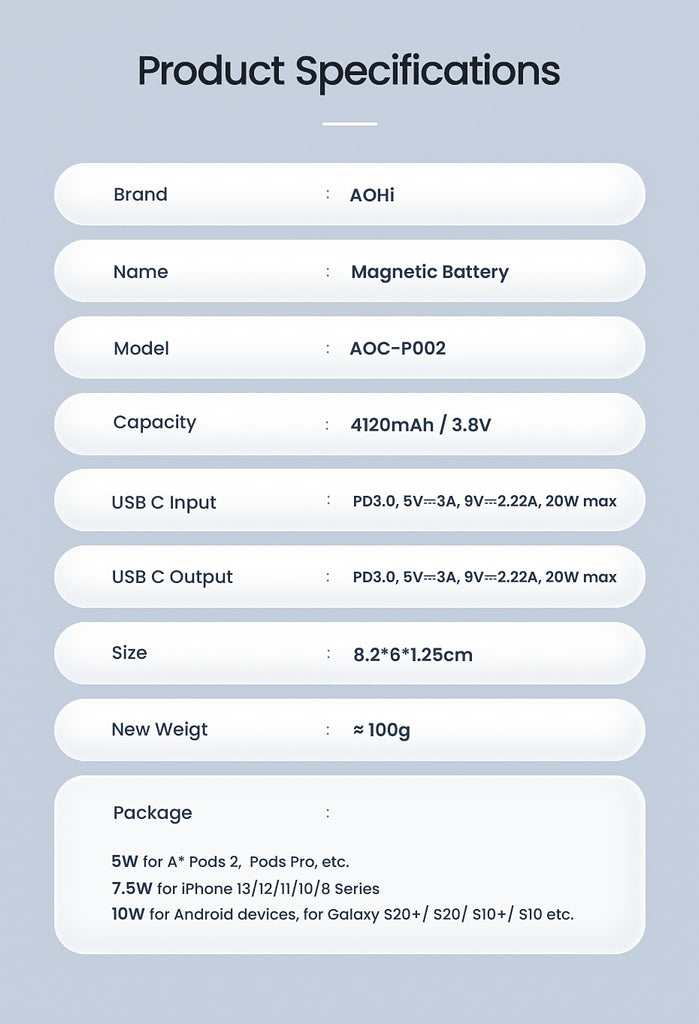This screenshot has width=699, height=1024.
Task: Select the USB C Output label
Action: coord(172,577)
